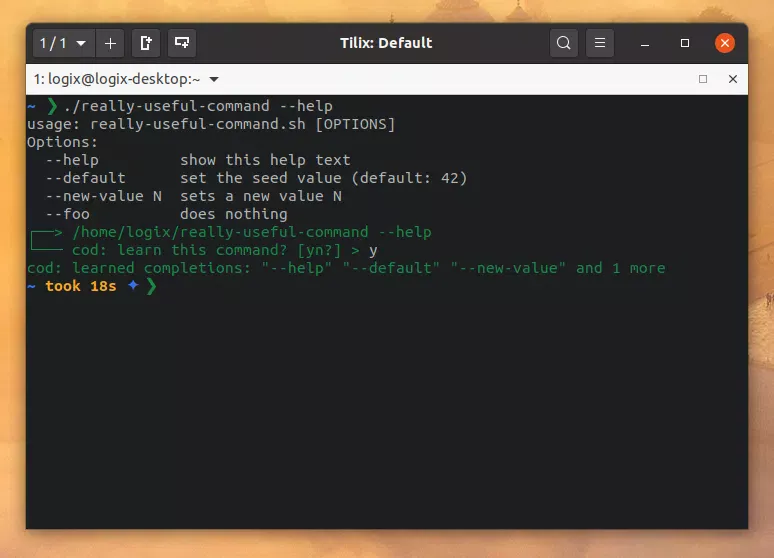Open the terminal search magnifier
Viewport: 774px width, 558px height.
point(564,43)
